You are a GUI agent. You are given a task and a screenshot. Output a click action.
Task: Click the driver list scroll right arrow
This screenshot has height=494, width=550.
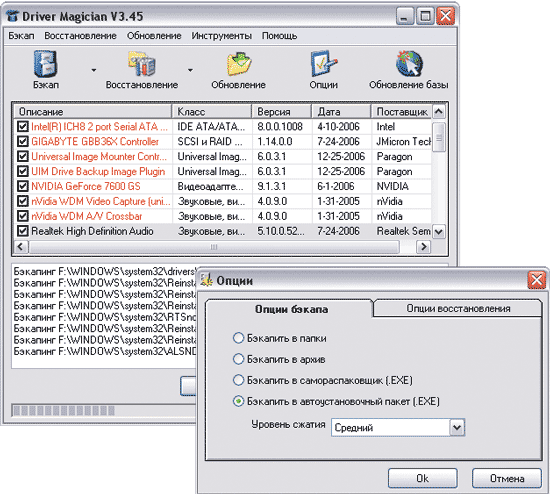[x=423, y=247]
